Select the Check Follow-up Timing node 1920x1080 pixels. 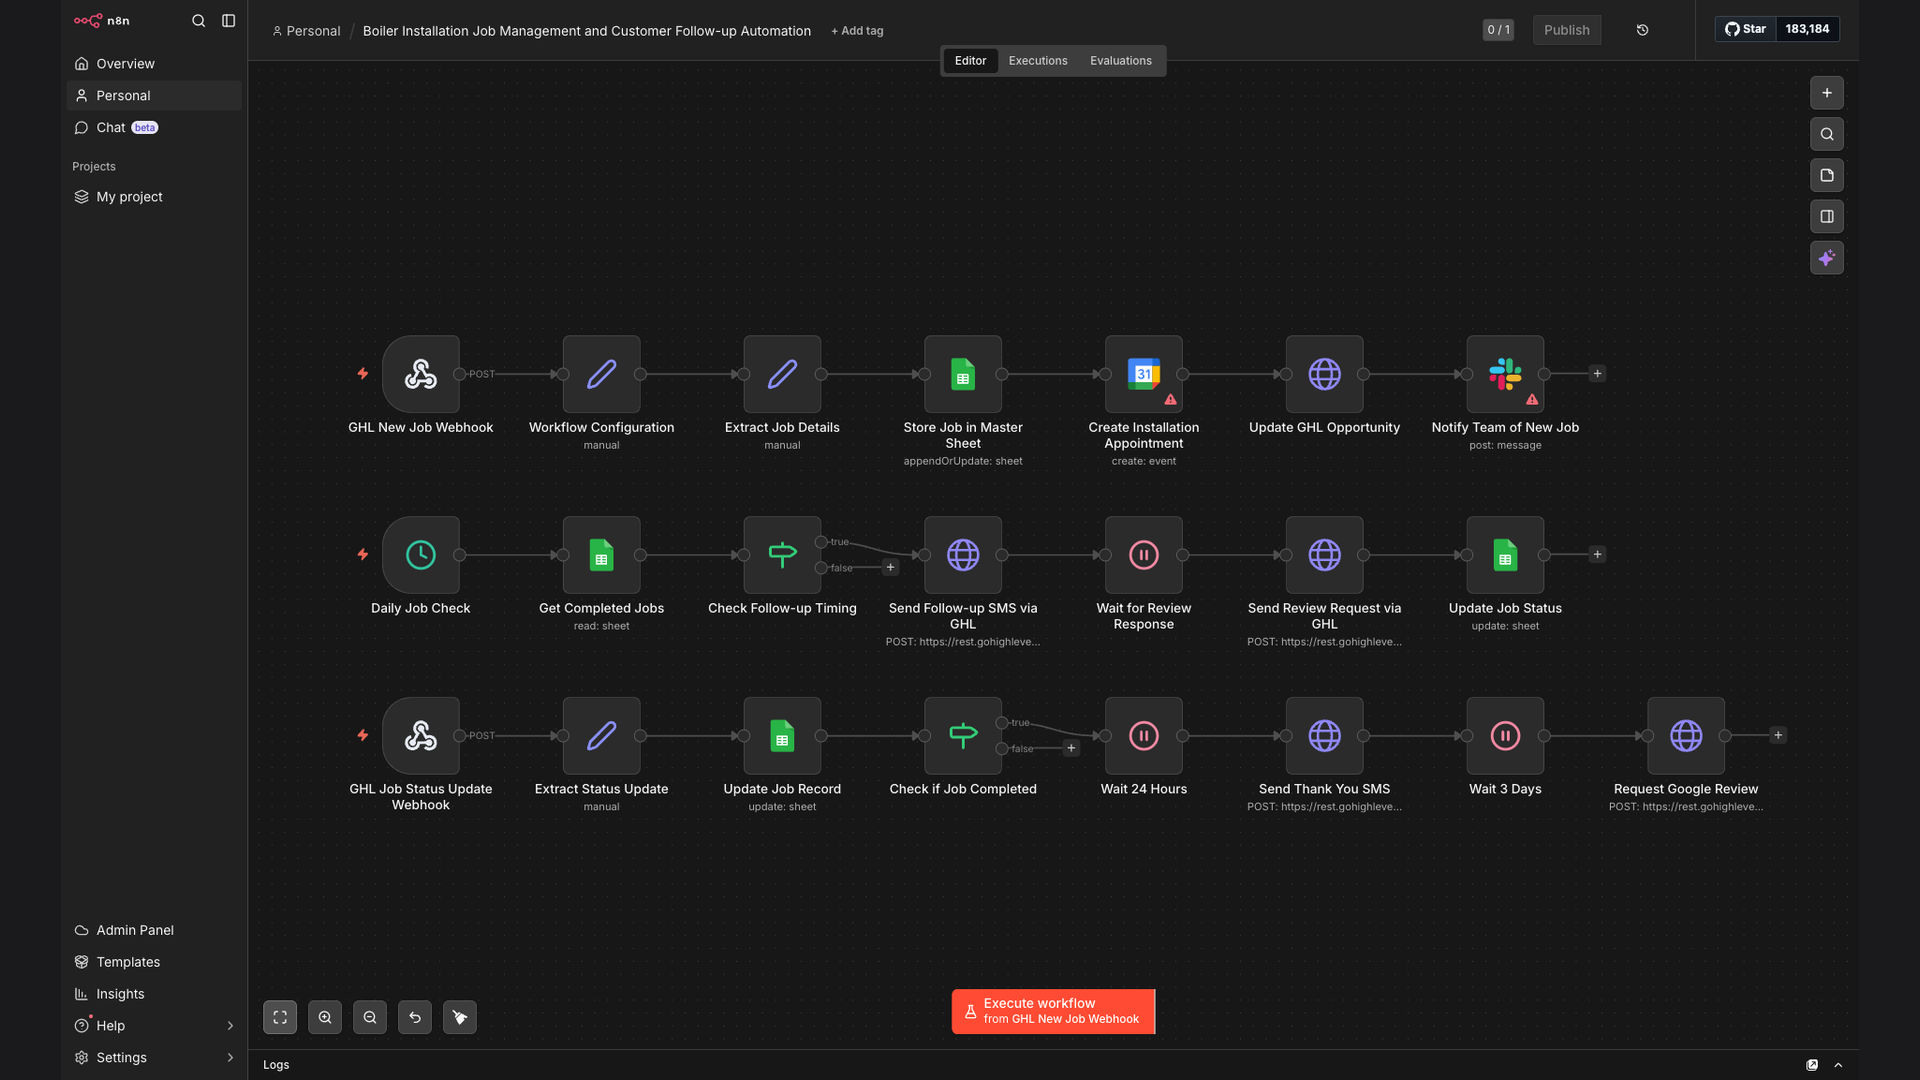point(782,555)
